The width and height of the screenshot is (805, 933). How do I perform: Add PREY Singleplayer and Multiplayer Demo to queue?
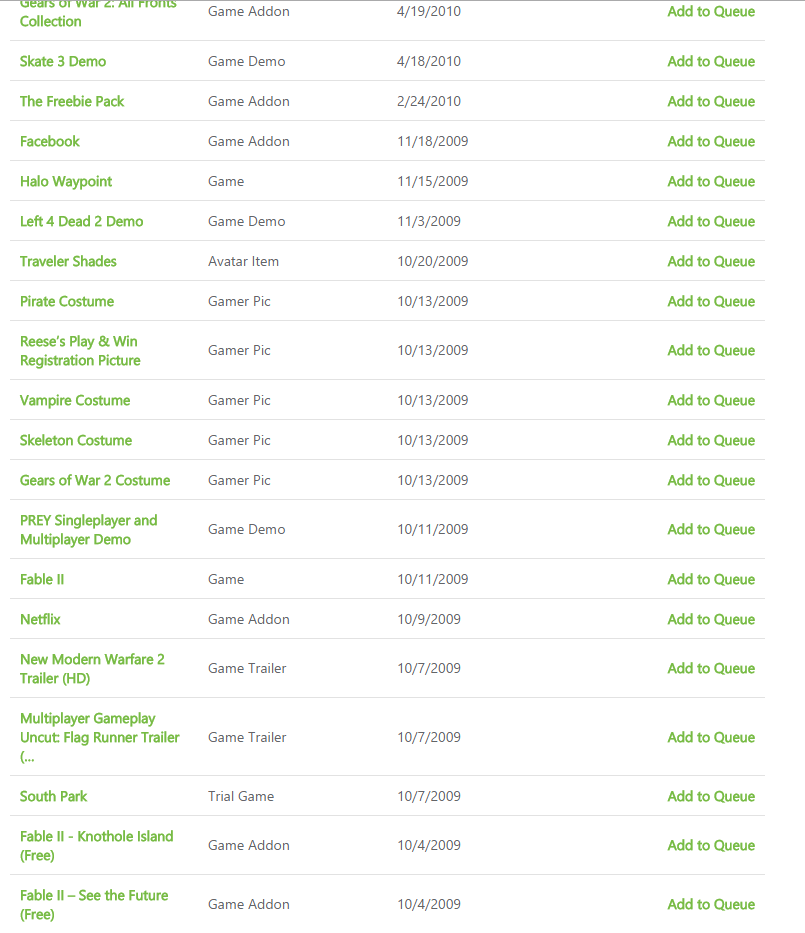(711, 530)
